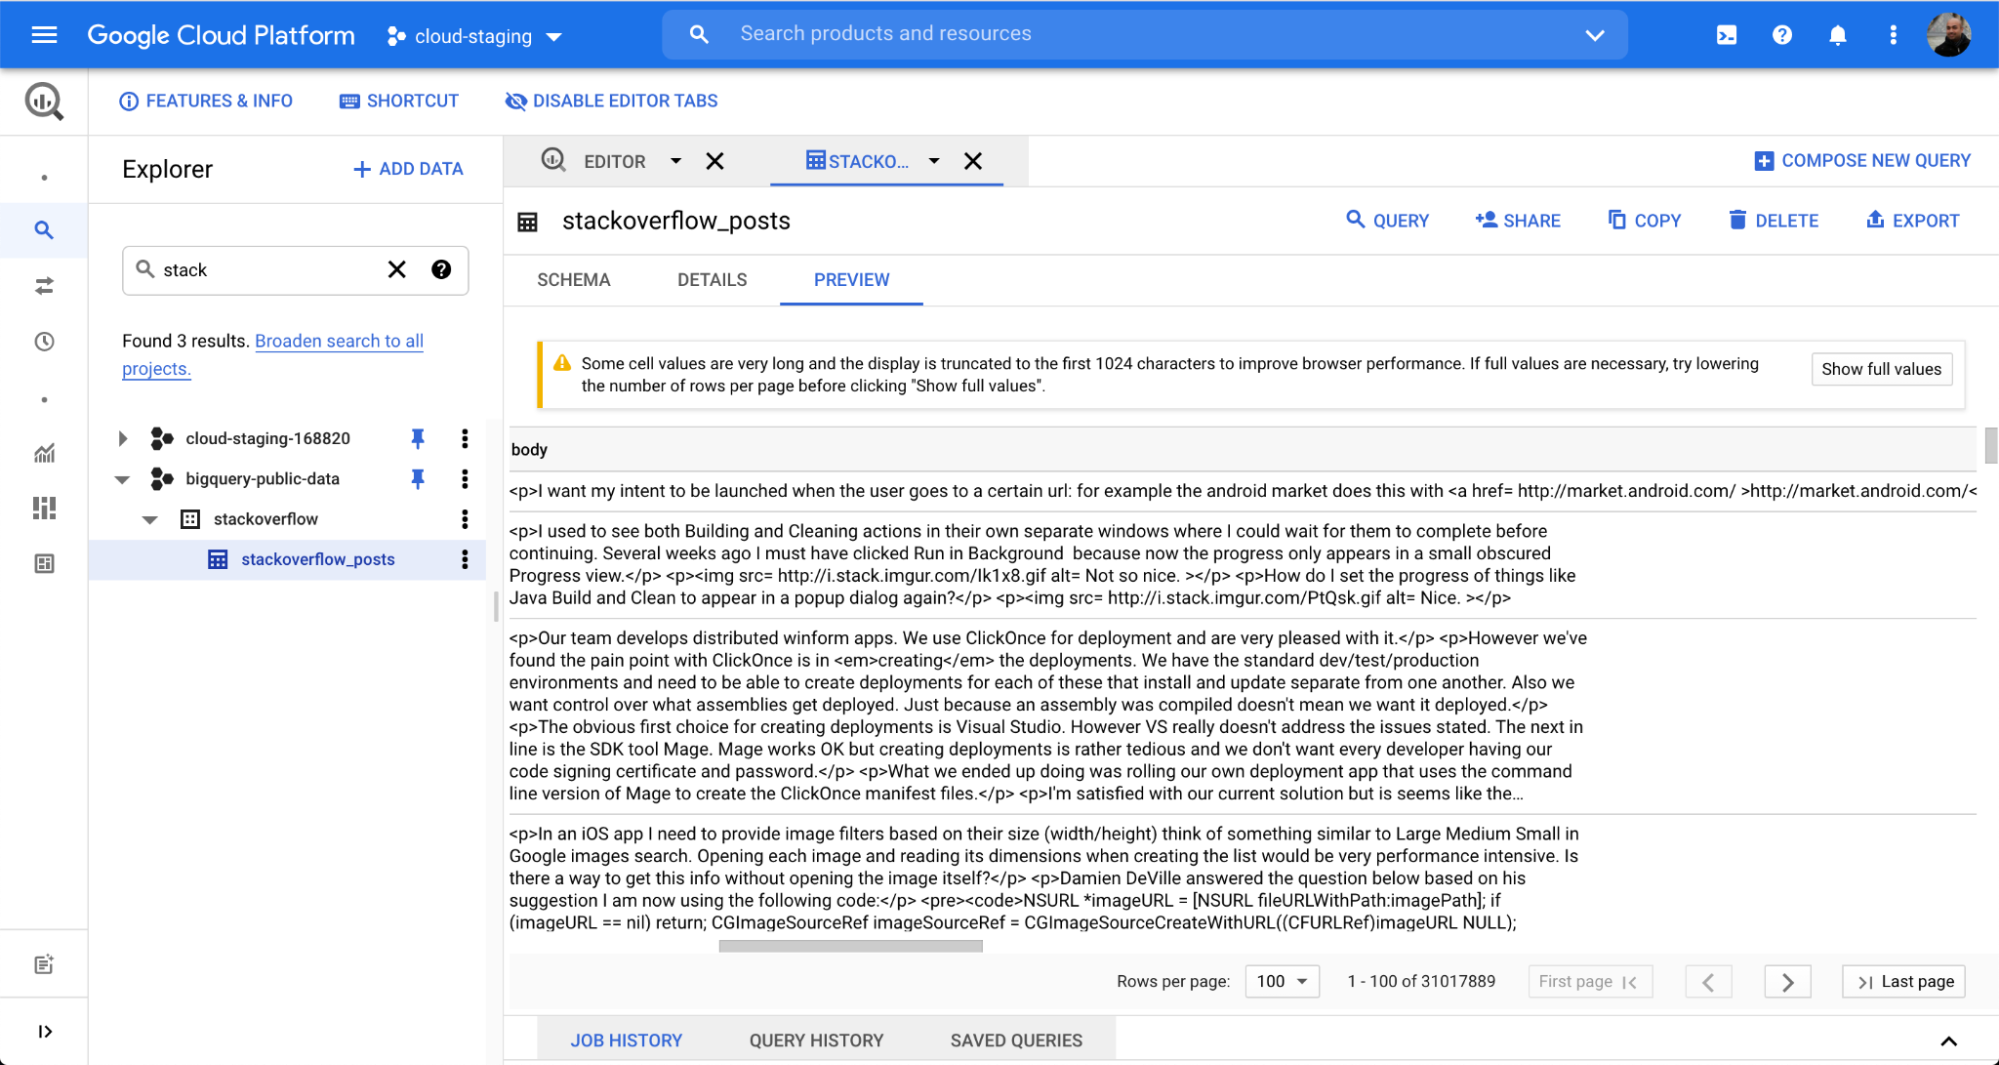
Task: Open dropdown arrow on the EDITOR tab
Action: pyautogui.click(x=676, y=161)
